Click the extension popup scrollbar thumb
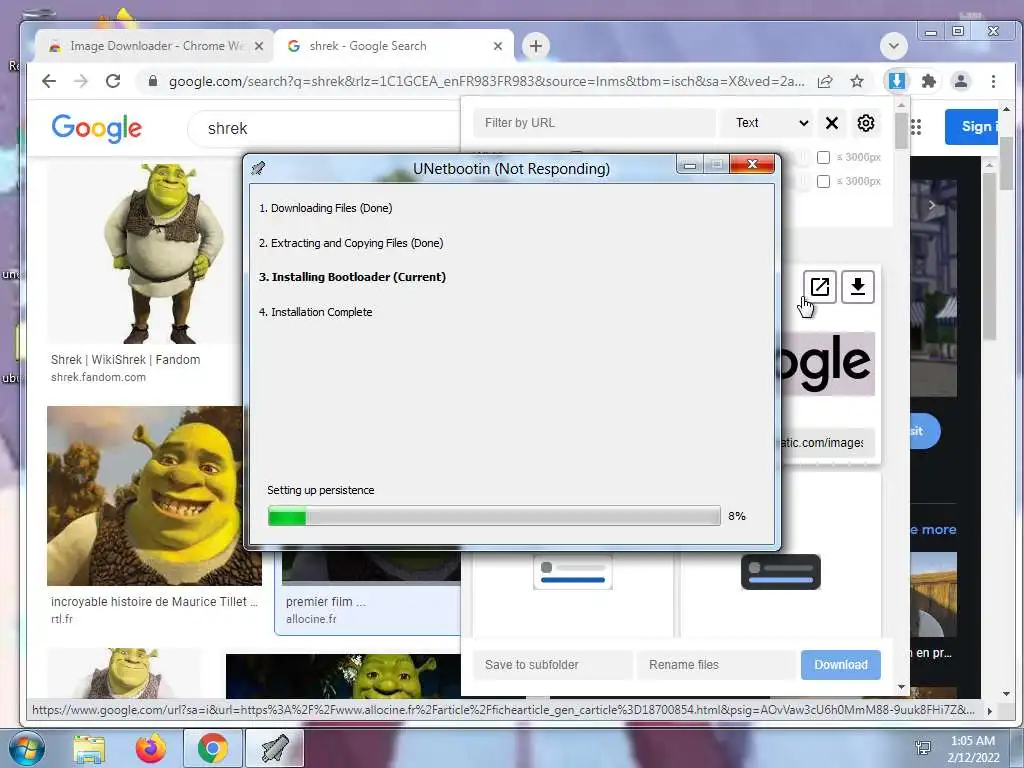Viewport: 1024px width, 768px height. [x=901, y=131]
